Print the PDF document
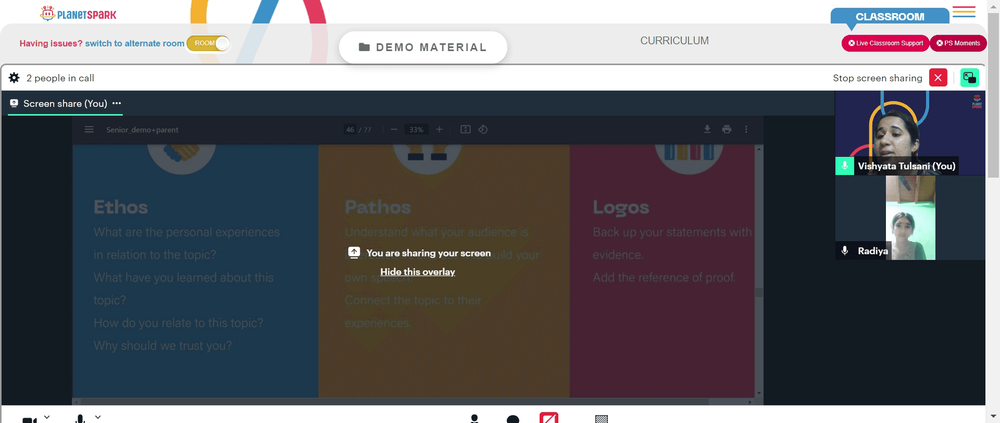Viewport: 1000px width, 423px height. pos(726,130)
